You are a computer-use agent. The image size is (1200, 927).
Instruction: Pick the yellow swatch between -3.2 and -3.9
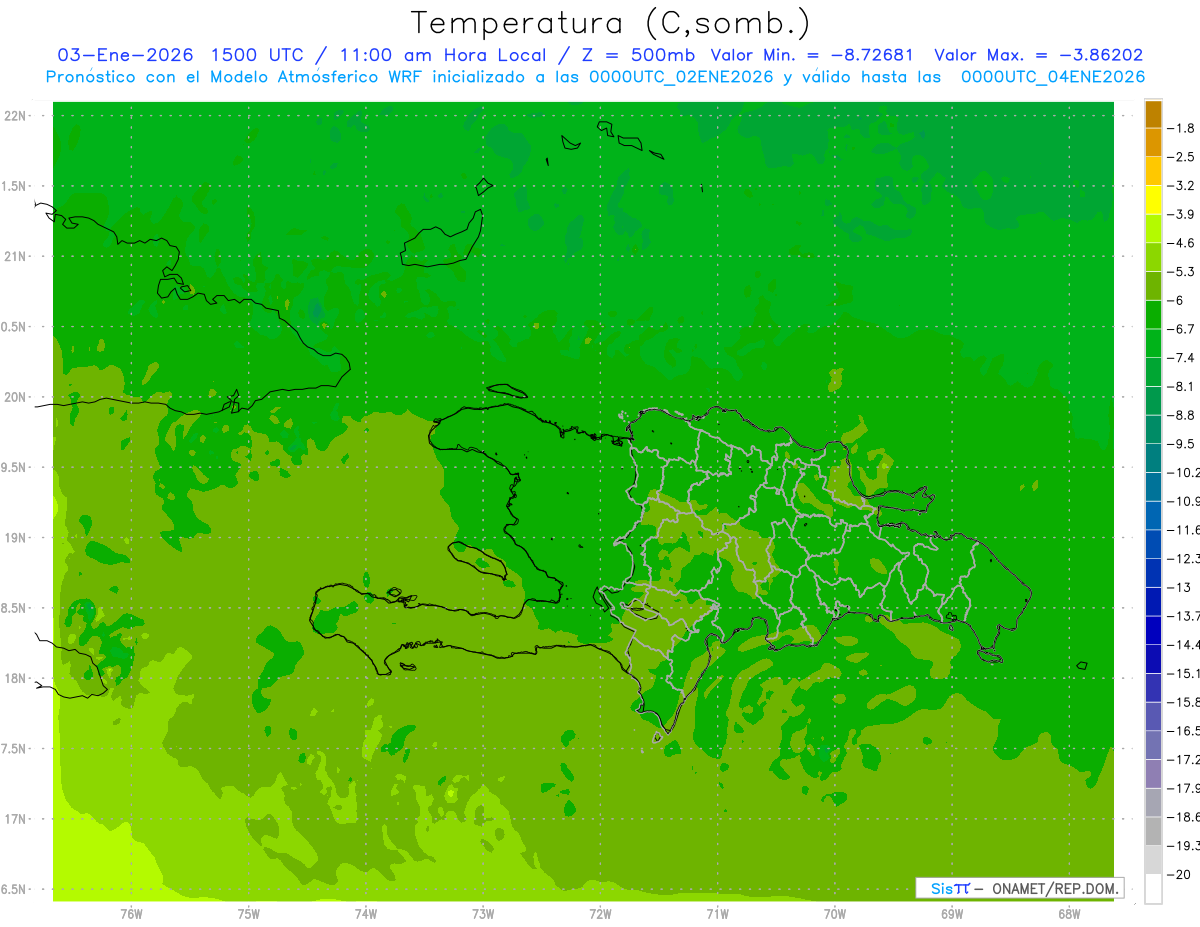1153,200
